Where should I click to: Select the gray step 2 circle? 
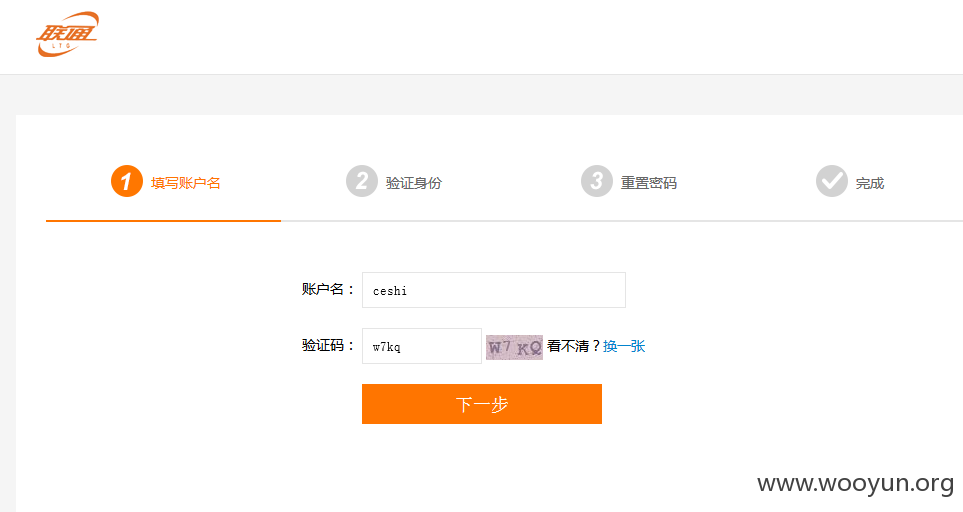coord(362,181)
